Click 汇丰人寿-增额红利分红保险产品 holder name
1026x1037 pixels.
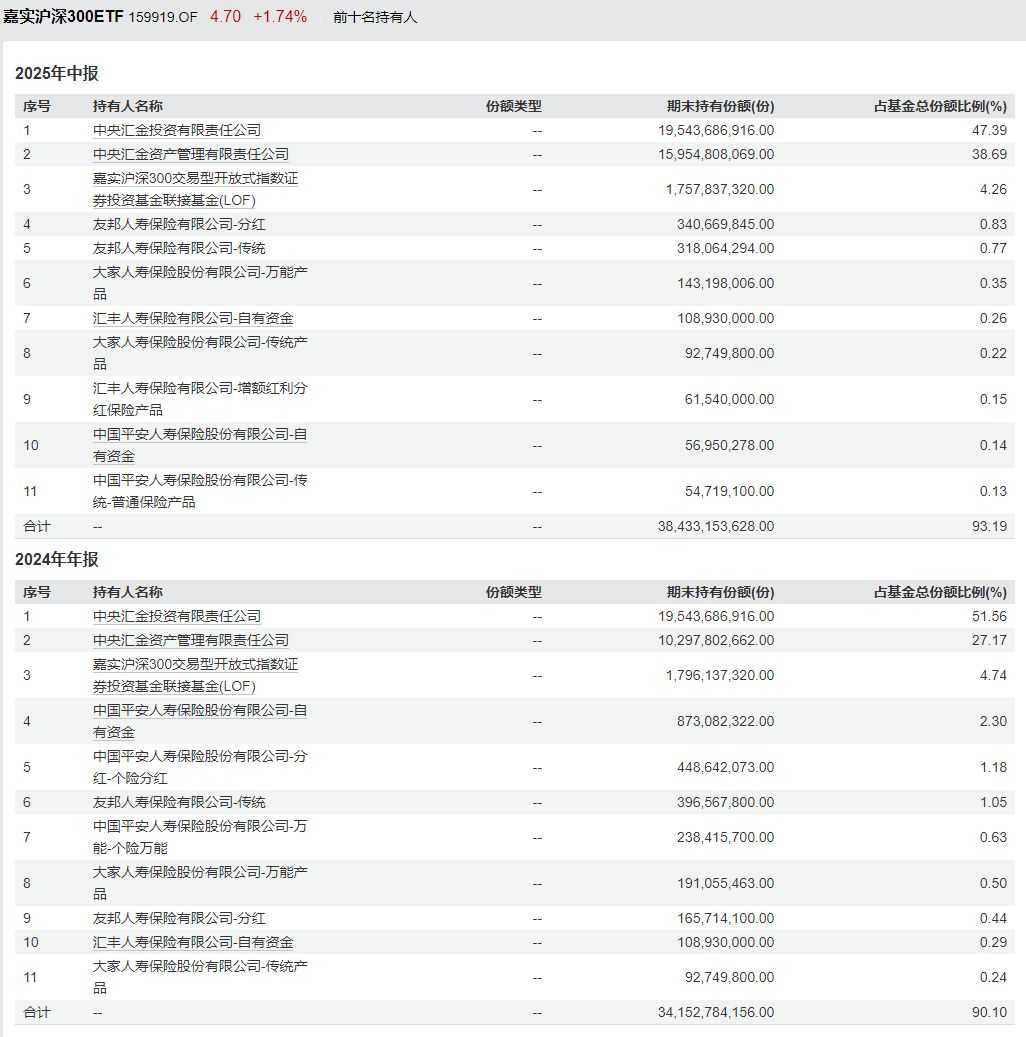click(x=200, y=399)
